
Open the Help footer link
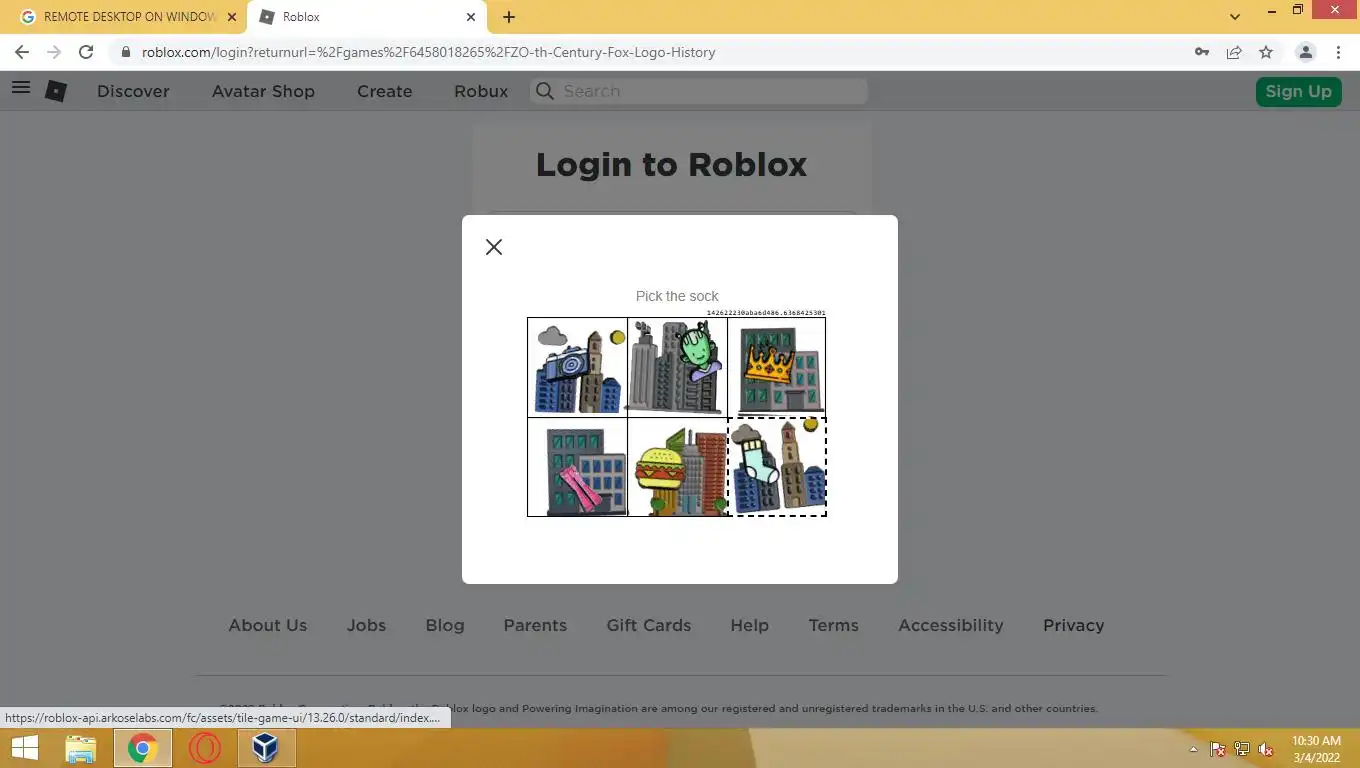coord(750,625)
